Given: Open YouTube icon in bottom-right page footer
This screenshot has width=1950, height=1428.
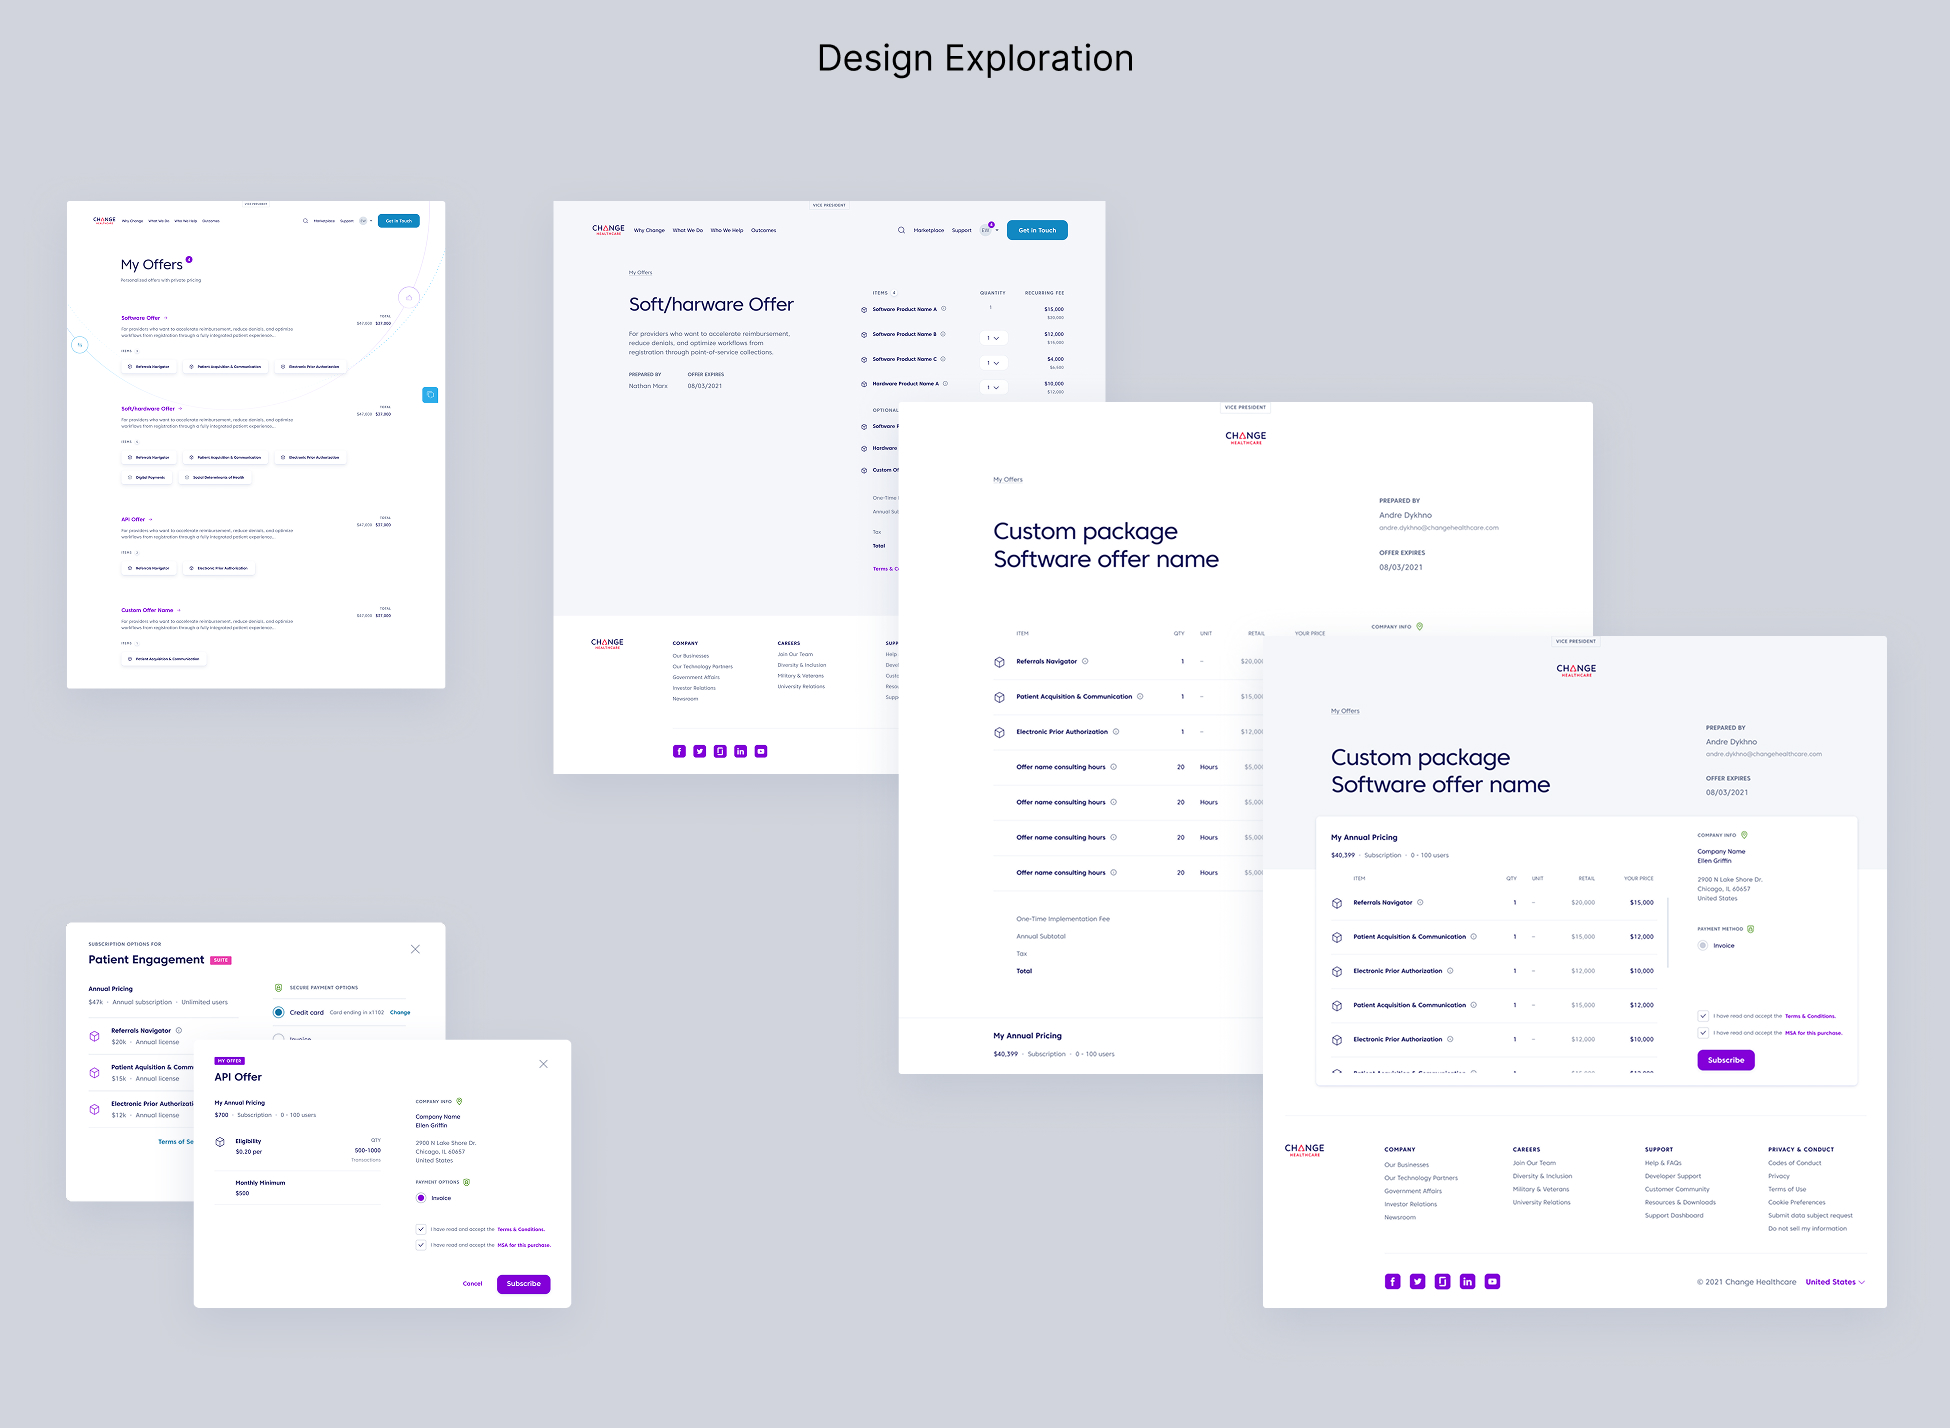Looking at the screenshot, I should tap(1492, 1282).
